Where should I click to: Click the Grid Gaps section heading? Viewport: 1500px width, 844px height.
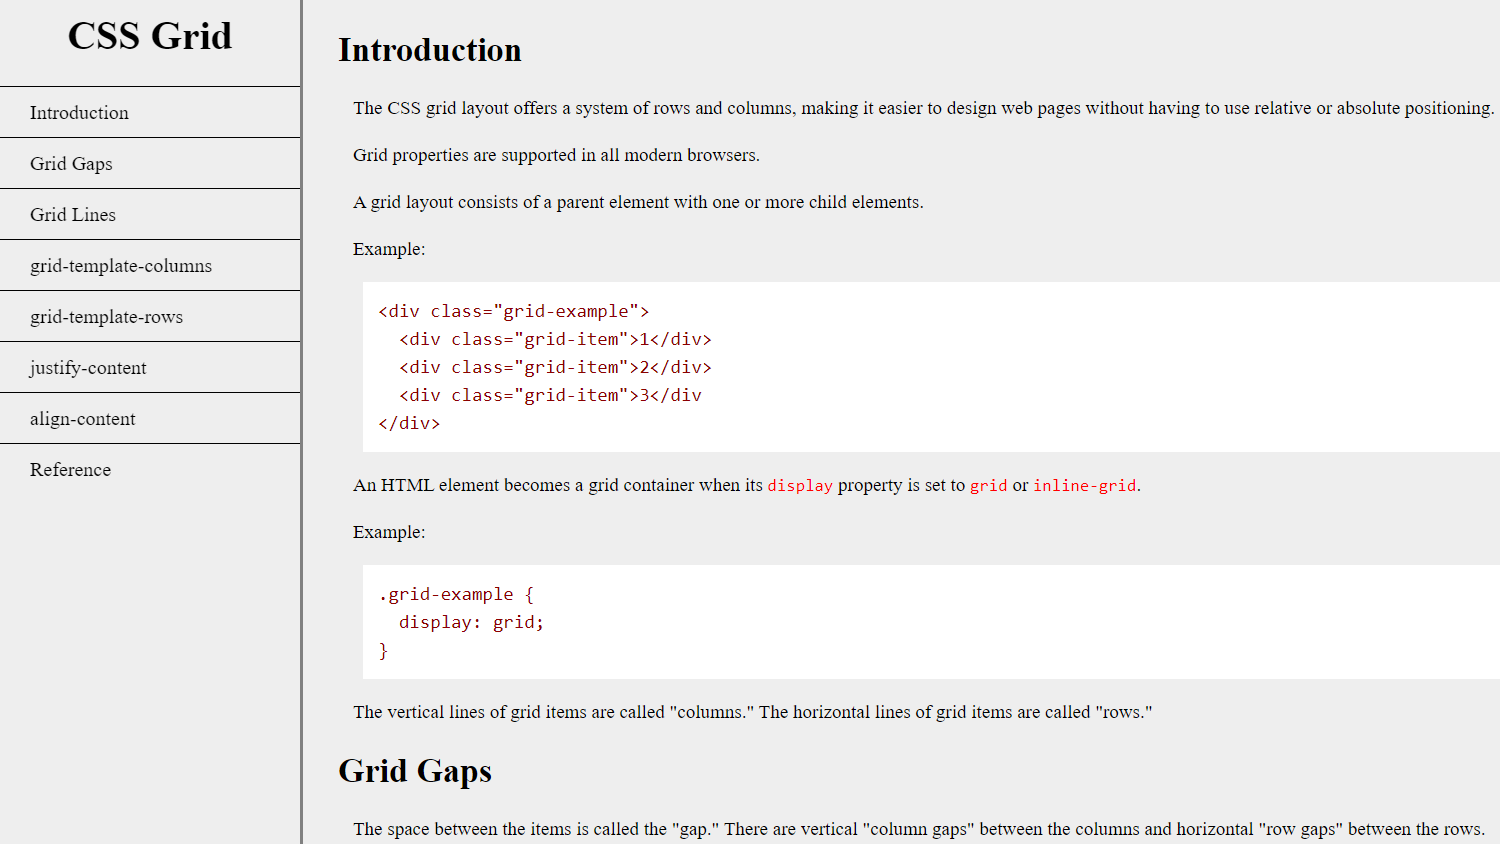coord(415,771)
